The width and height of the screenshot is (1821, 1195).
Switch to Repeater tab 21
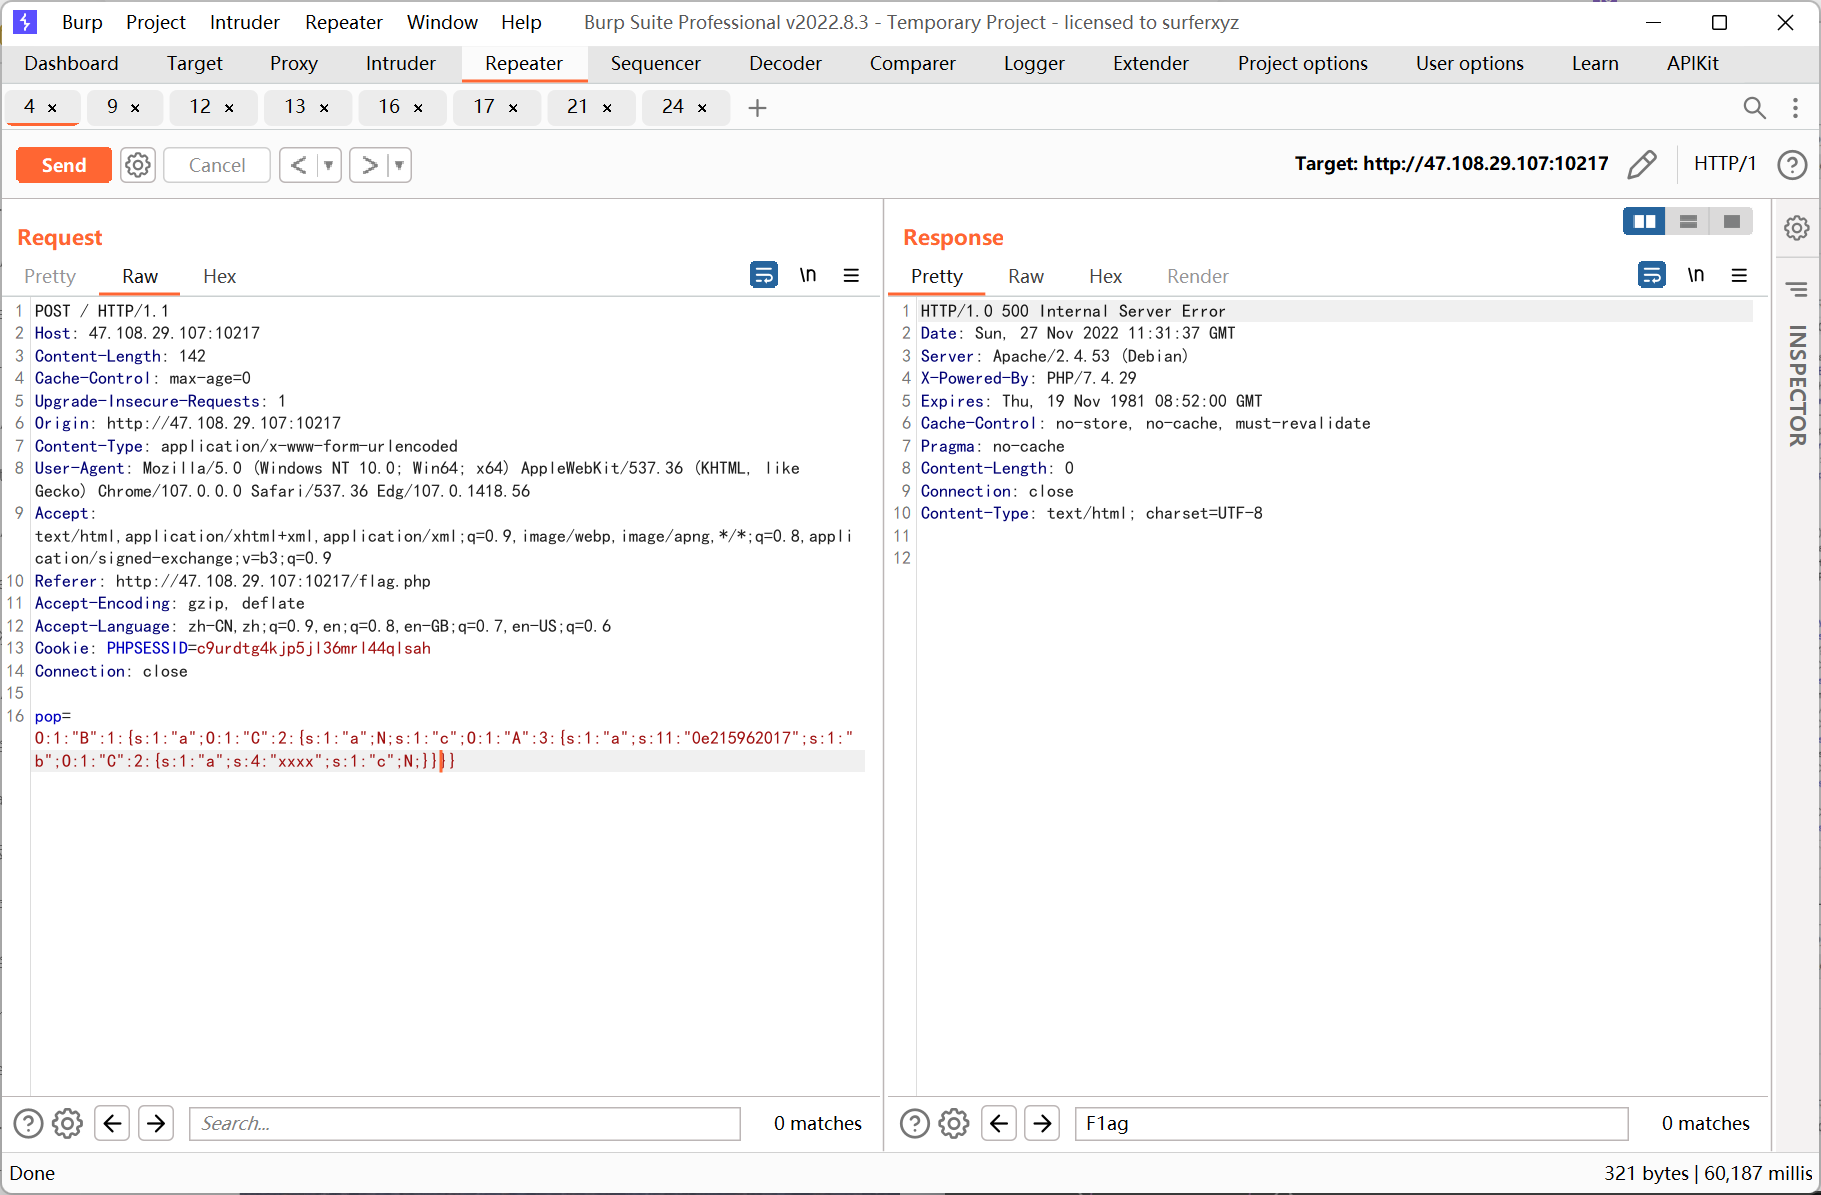tap(578, 106)
